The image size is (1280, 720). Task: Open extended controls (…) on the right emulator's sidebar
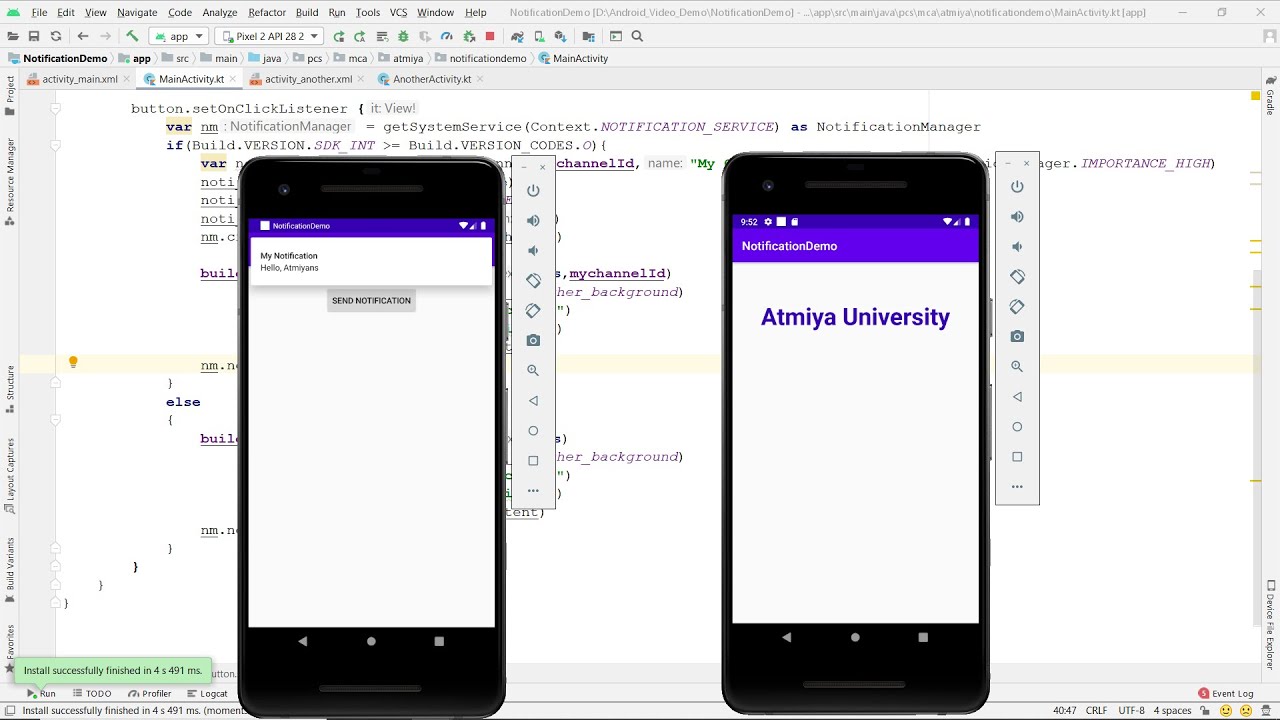pyautogui.click(x=1017, y=486)
